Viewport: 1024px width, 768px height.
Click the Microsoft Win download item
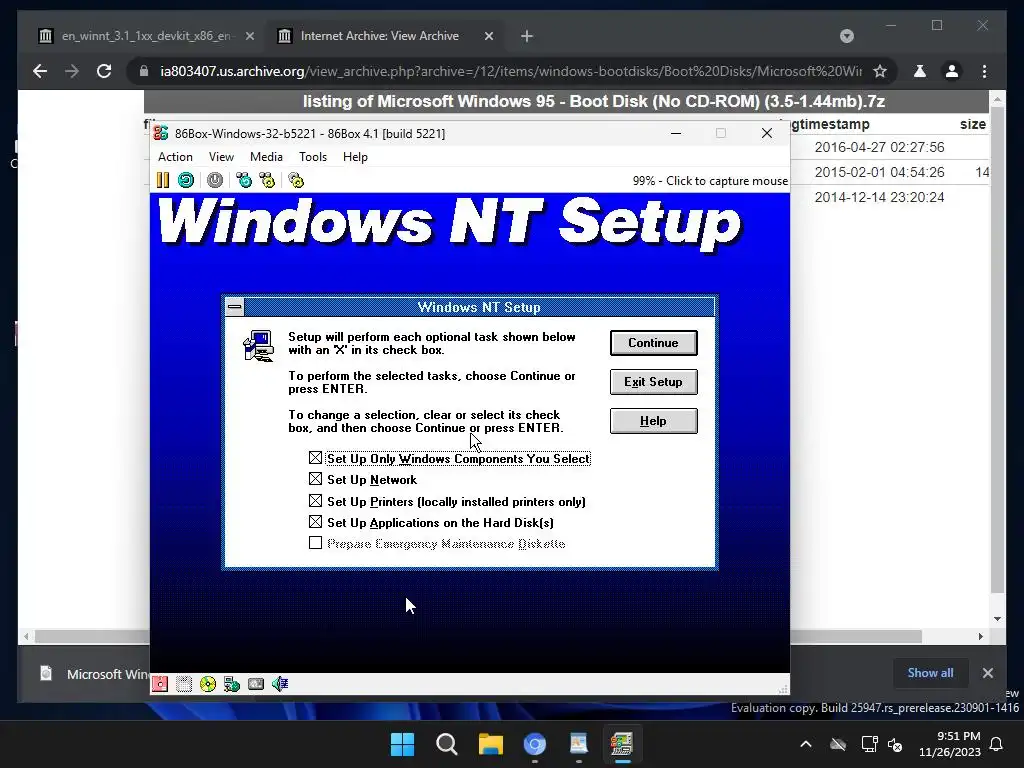tap(91, 673)
